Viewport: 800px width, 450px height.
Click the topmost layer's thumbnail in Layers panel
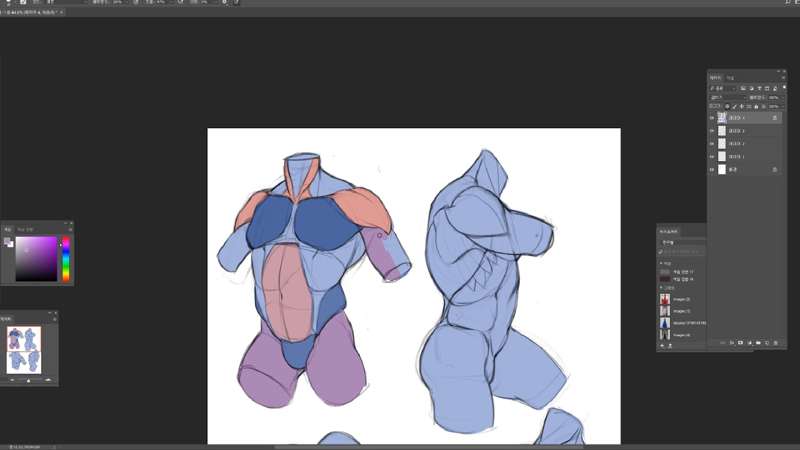pos(722,118)
